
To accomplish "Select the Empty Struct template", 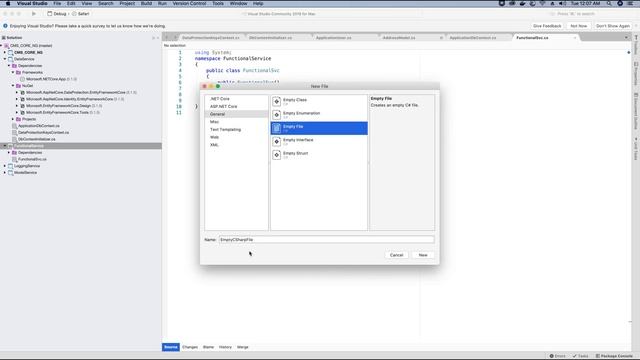I will pos(319,155).
